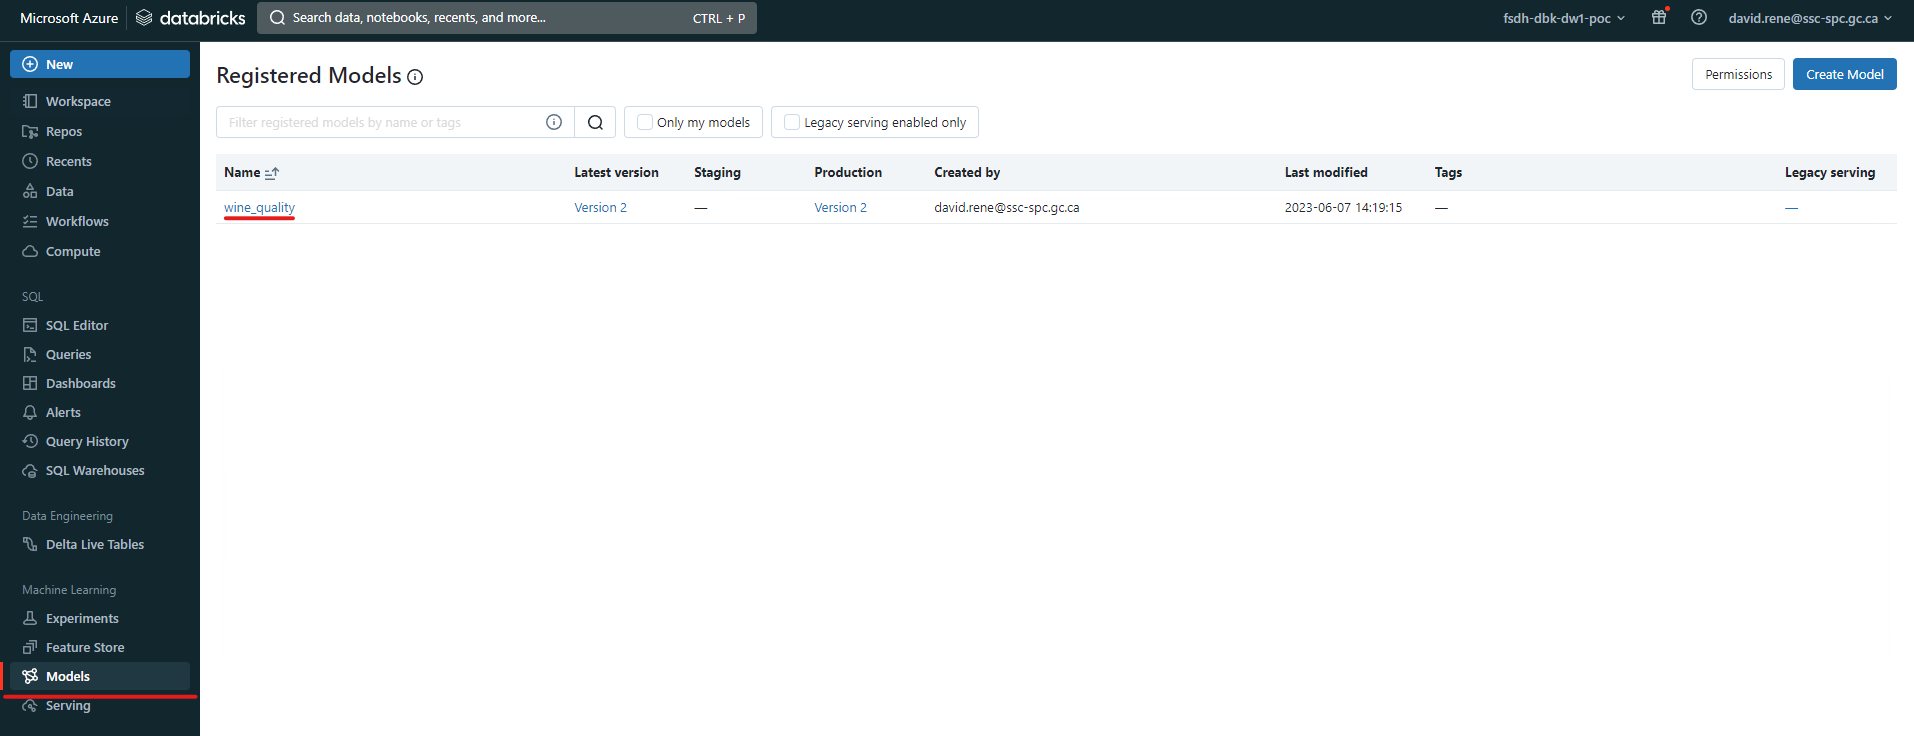
Task: Click the Create Model button
Action: pyautogui.click(x=1844, y=74)
